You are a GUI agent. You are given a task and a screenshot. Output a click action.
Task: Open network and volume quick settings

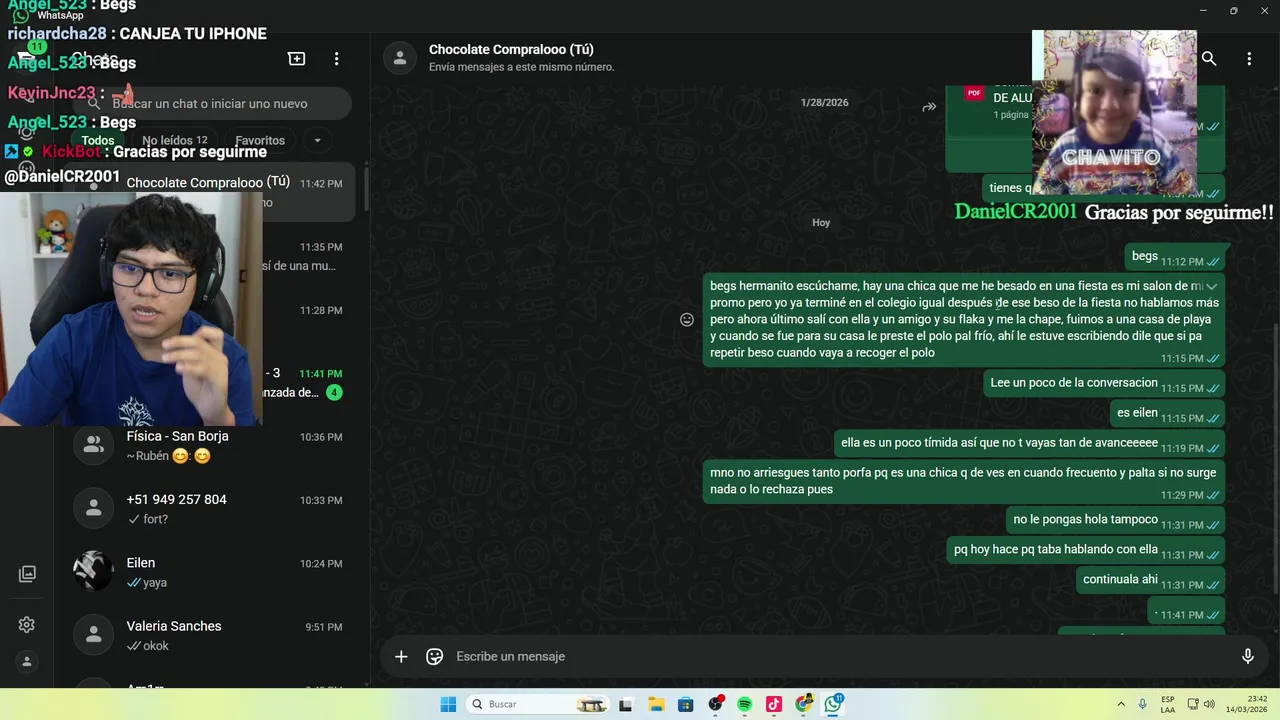1201,704
